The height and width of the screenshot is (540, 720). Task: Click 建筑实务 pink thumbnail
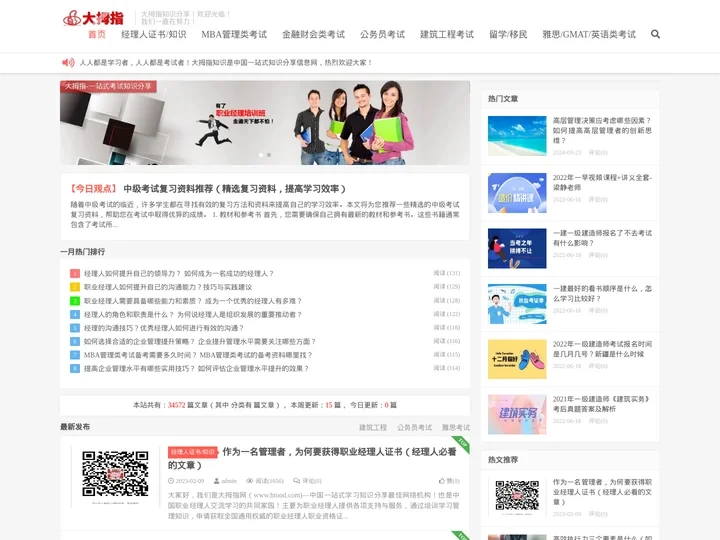pyautogui.click(x=517, y=415)
